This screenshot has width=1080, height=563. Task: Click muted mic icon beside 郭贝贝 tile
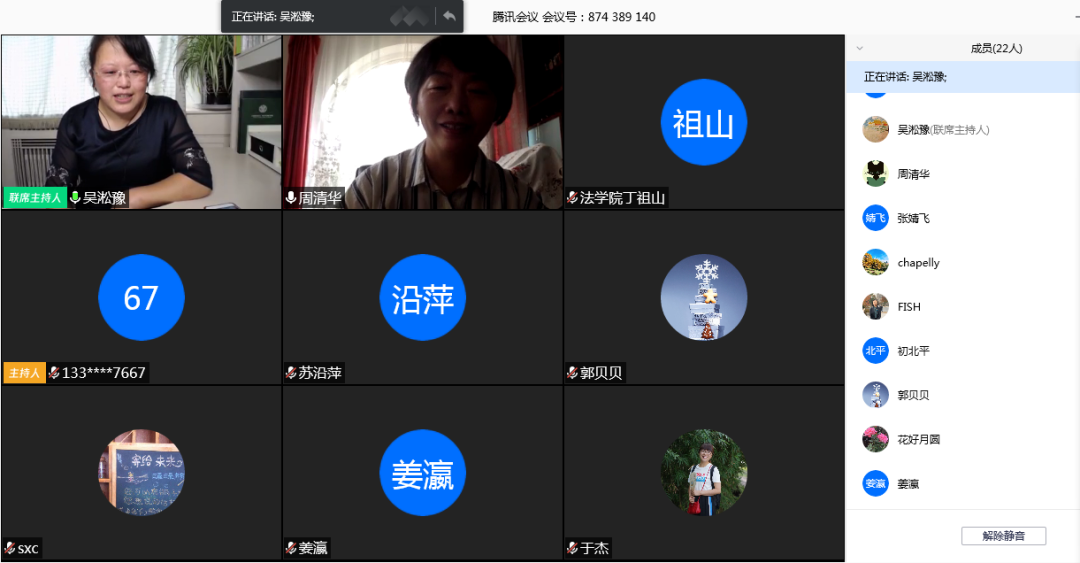tap(572, 373)
